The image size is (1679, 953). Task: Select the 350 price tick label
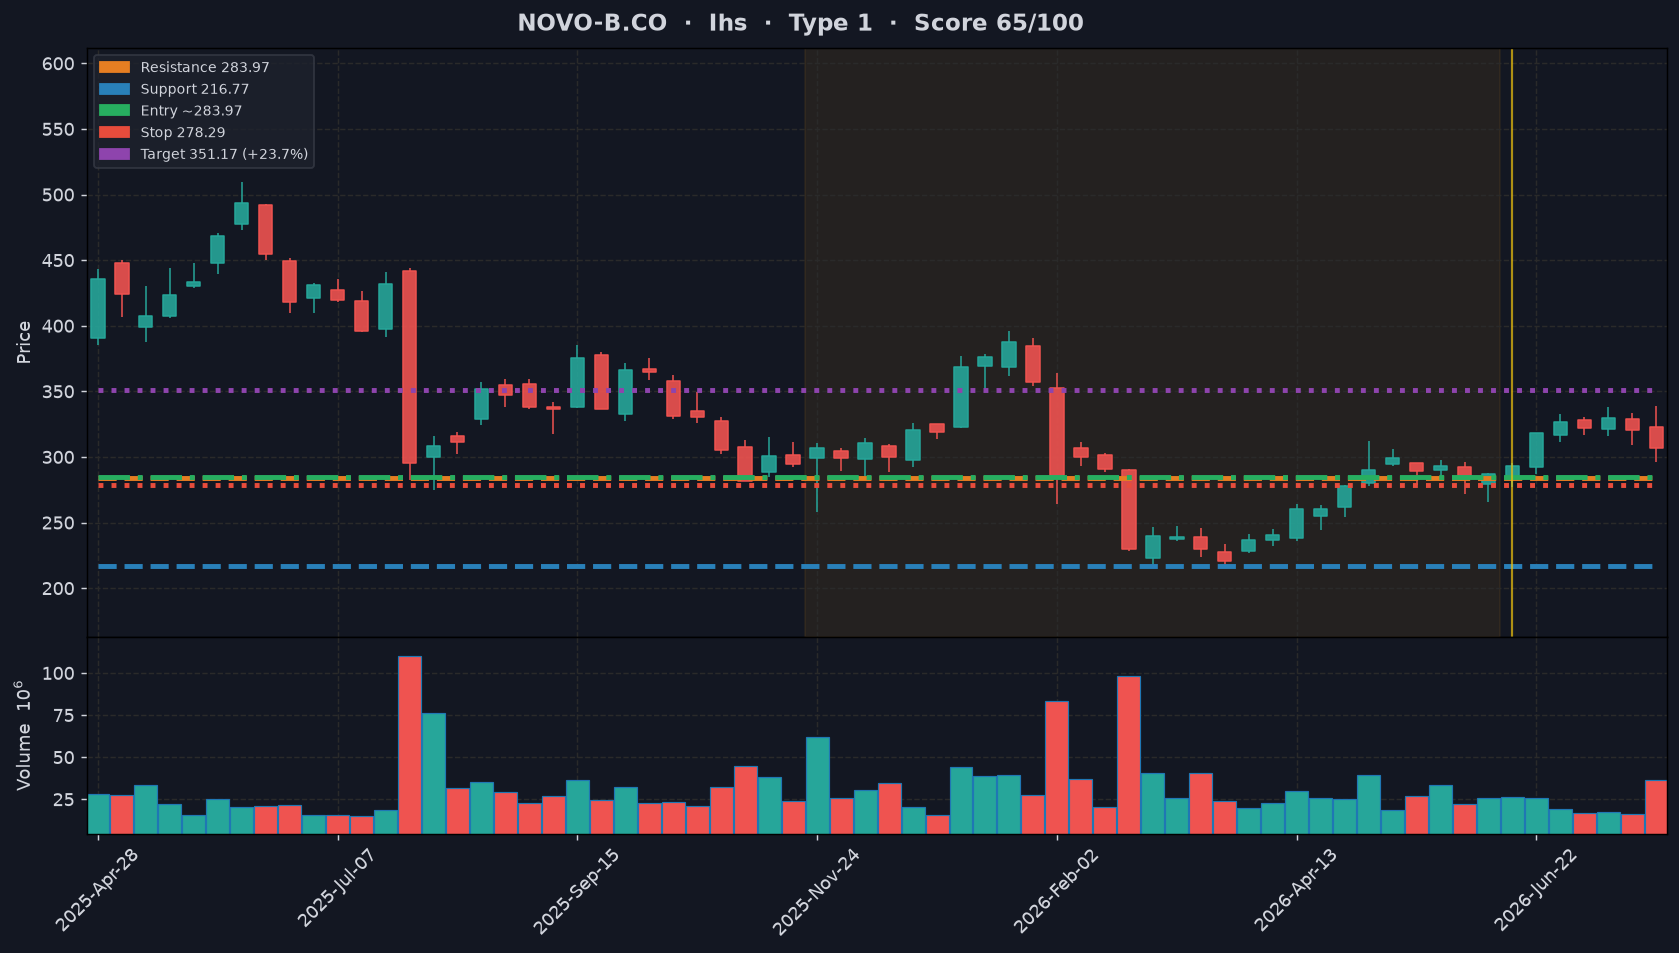58,392
